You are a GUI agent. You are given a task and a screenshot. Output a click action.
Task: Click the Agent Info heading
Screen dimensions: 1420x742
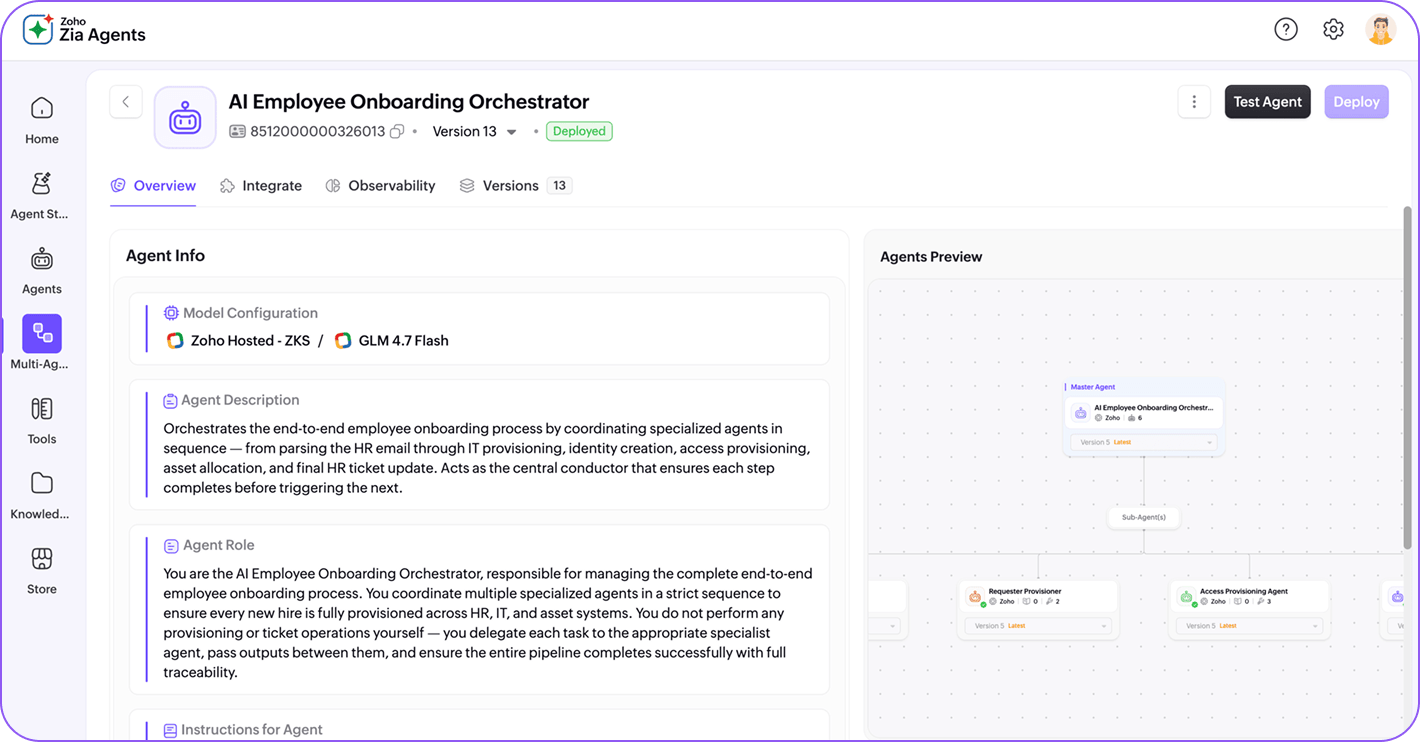[x=165, y=256]
